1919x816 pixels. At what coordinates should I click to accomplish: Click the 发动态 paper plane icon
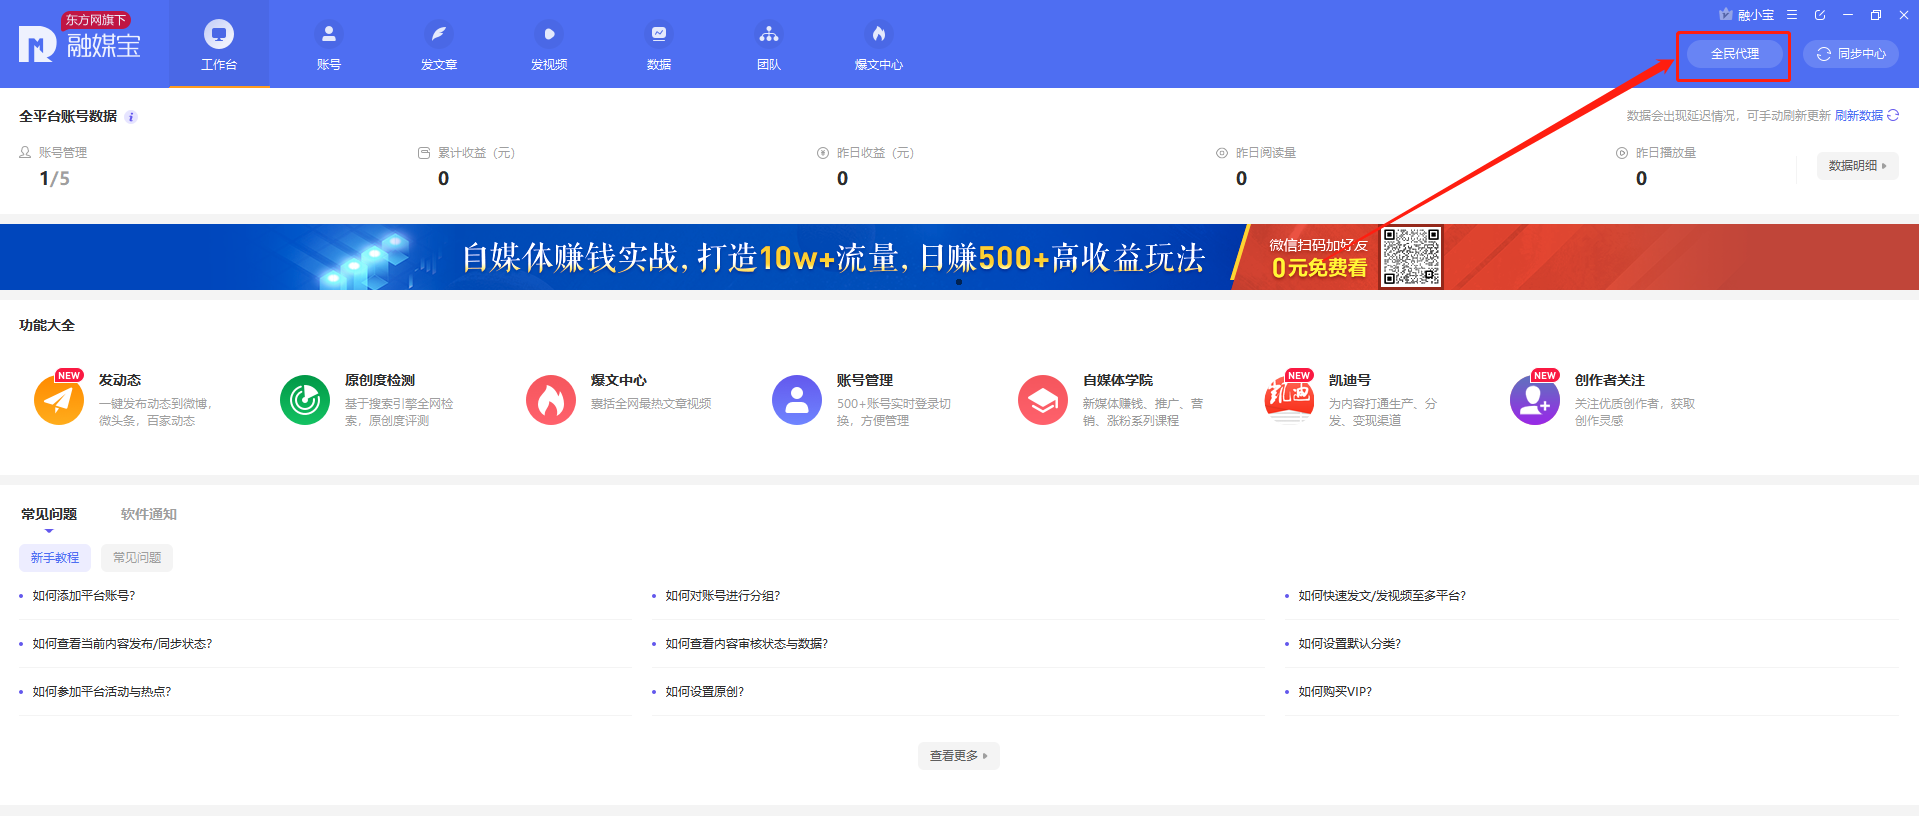[x=59, y=399]
